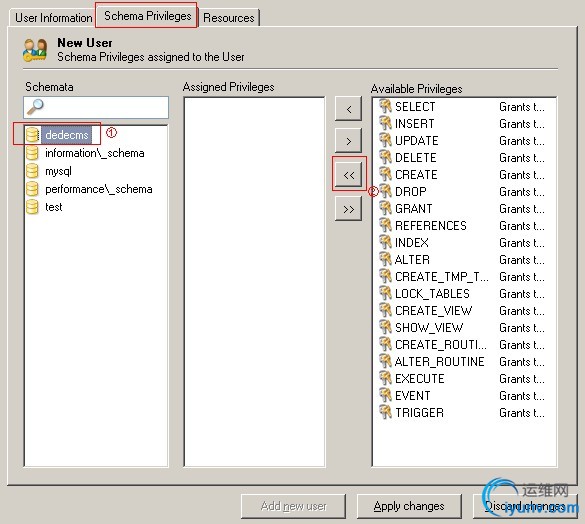The height and width of the screenshot is (524, 585).
Task: Click the magnifier icon in schemata search
Action: [36, 107]
